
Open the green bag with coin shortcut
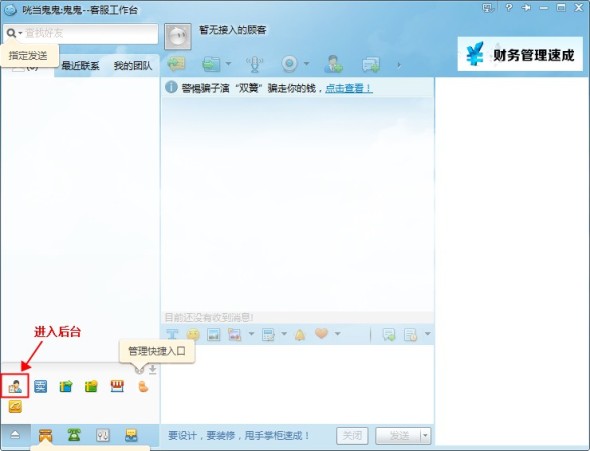tap(91, 386)
